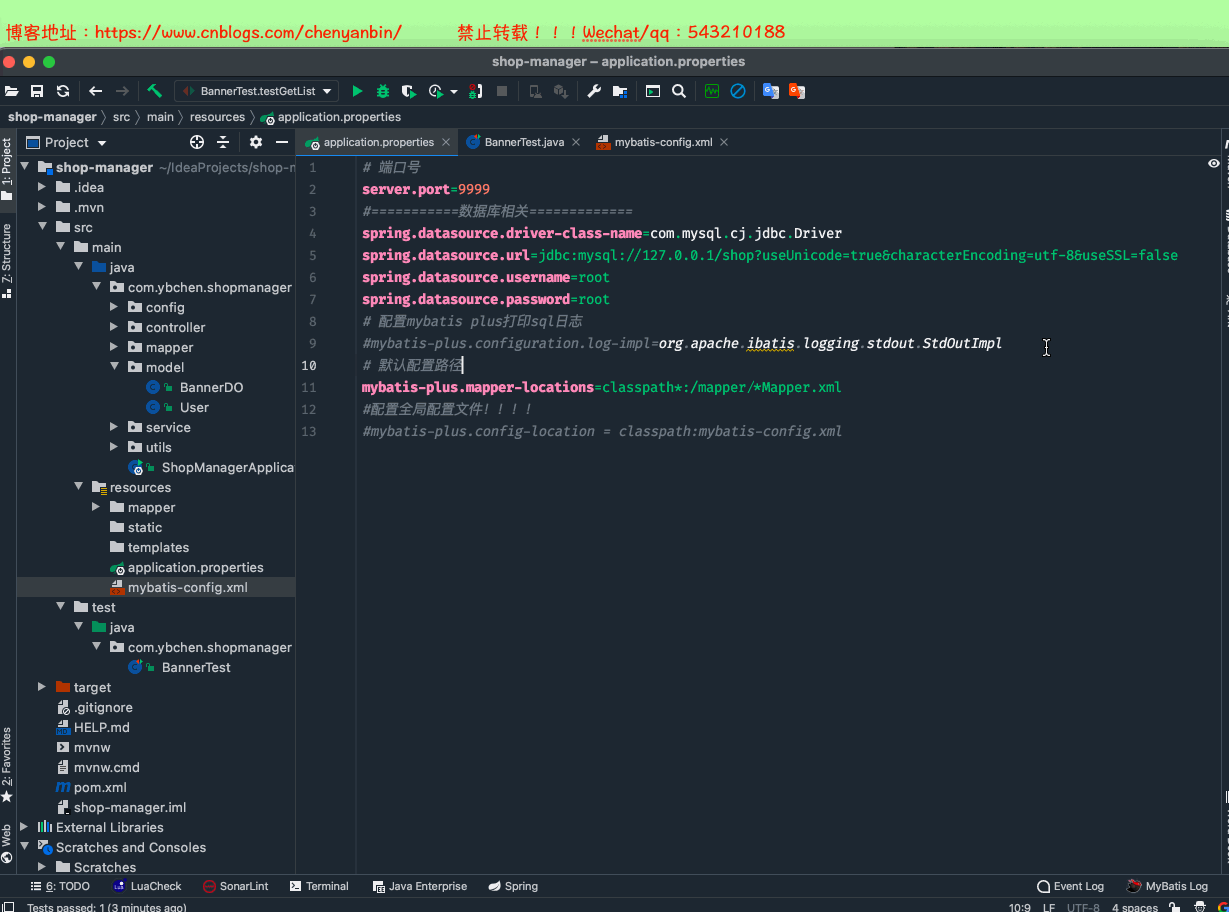Click the green monitor chart toolbar icon
The width and height of the screenshot is (1229, 912).
tap(712, 91)
